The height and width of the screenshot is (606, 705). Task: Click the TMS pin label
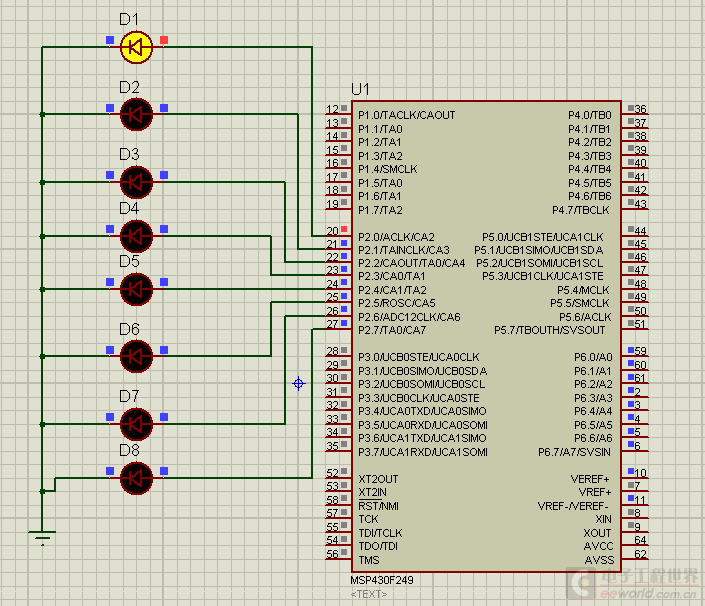point(369,560)
